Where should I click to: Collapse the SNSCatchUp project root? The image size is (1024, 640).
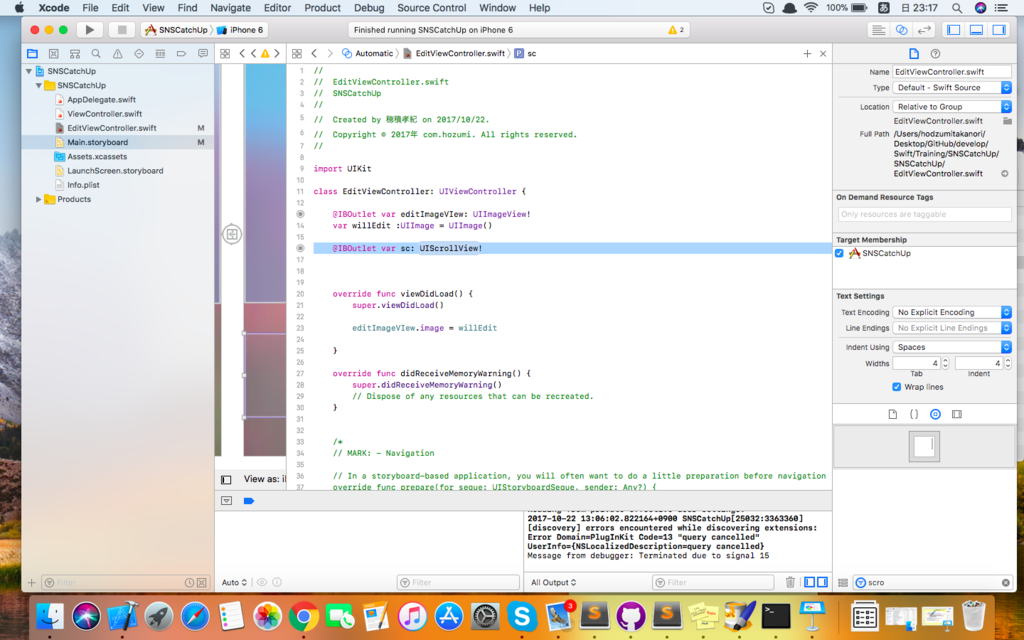point(29,71)
